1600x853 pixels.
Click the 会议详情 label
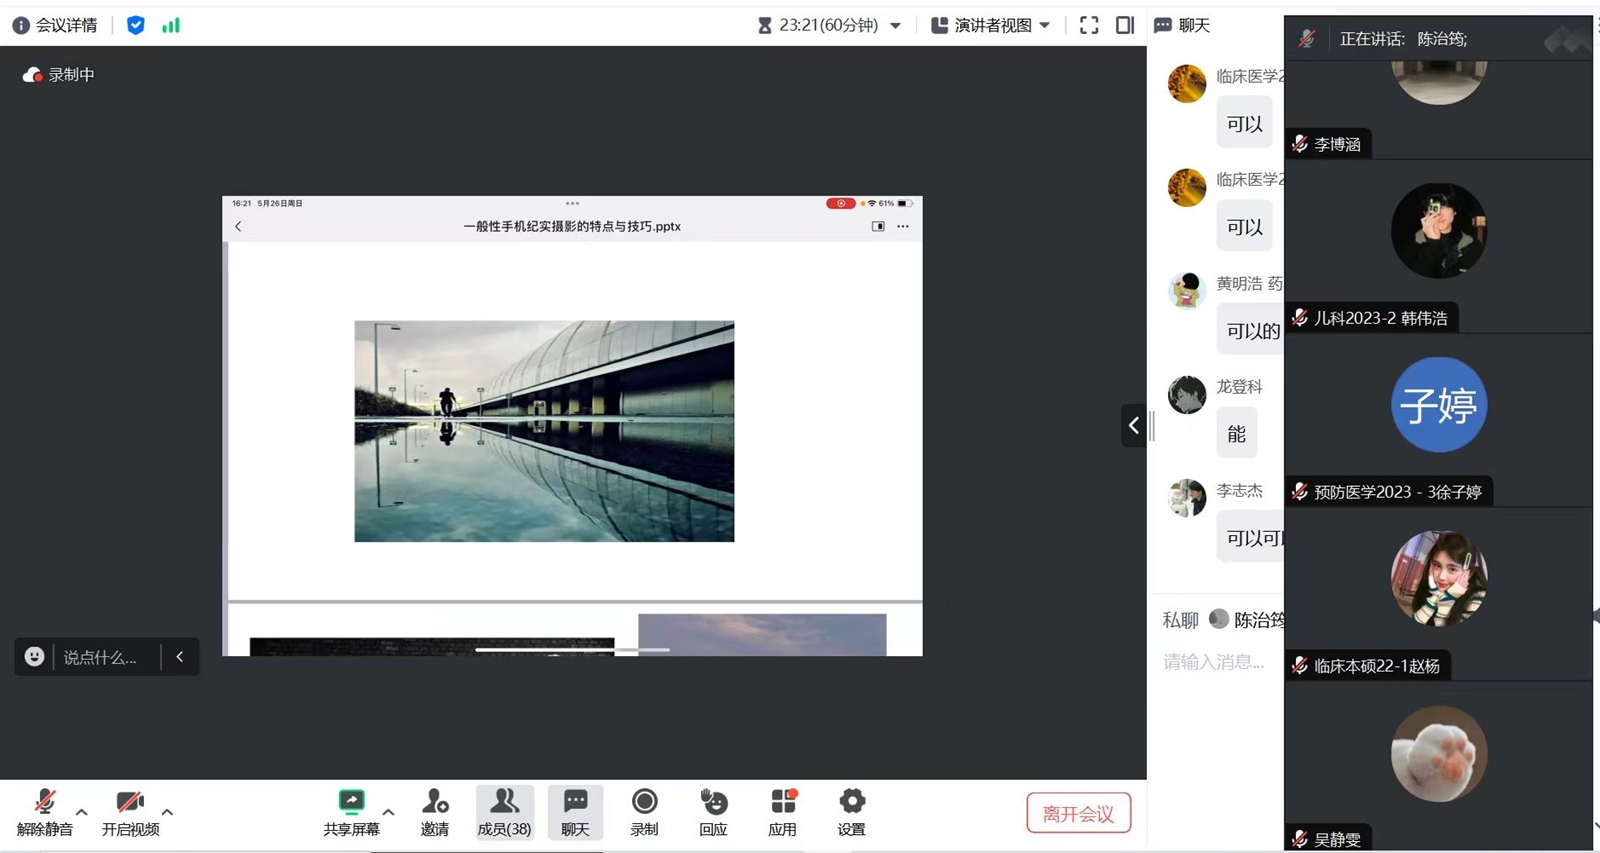click(x=67, y=25)
